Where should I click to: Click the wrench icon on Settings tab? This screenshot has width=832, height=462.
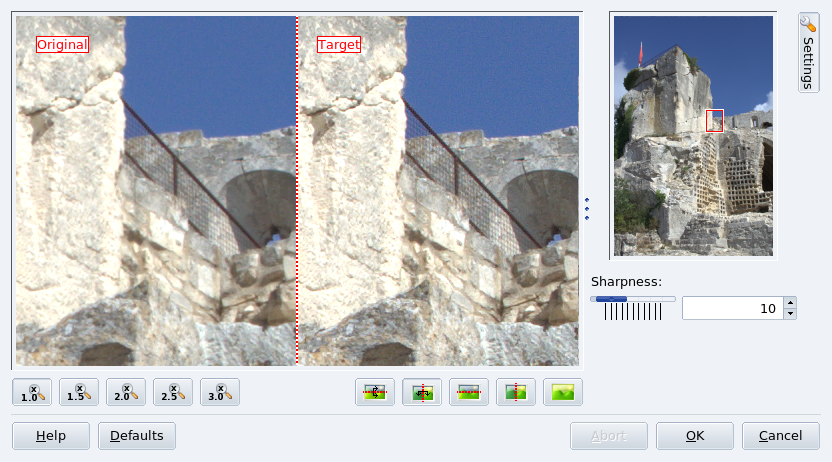click(808, 23)
